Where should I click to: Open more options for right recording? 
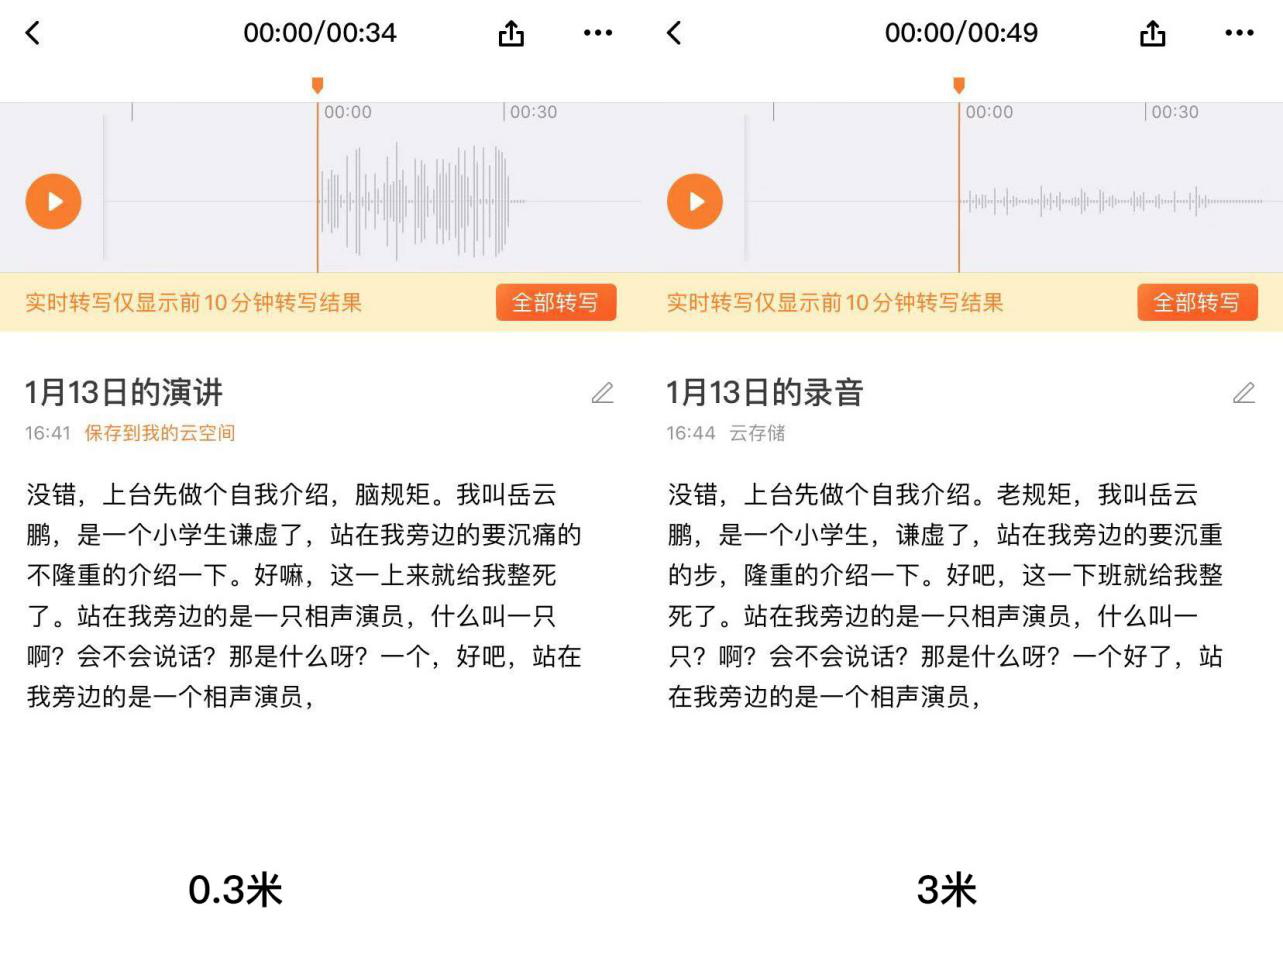(x=1239, y=33)
